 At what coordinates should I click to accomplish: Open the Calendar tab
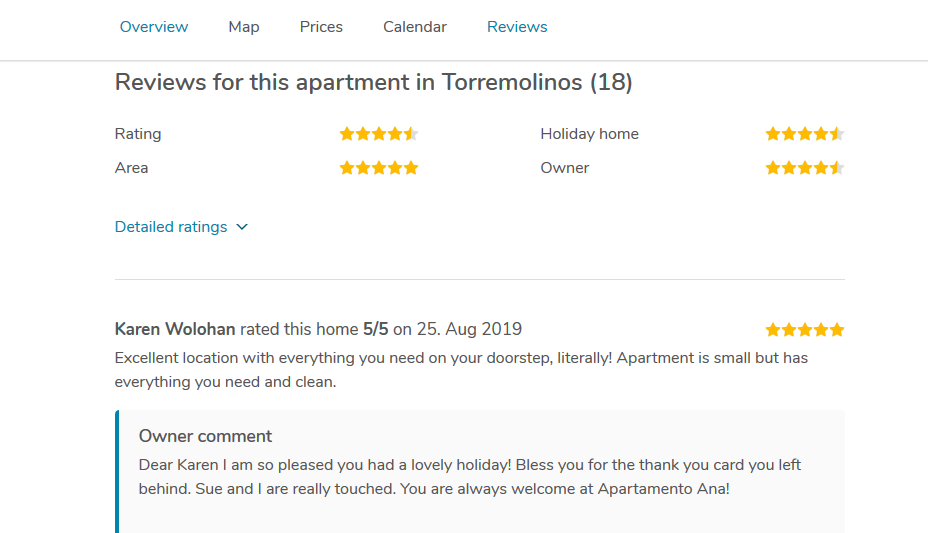[415, 27]
